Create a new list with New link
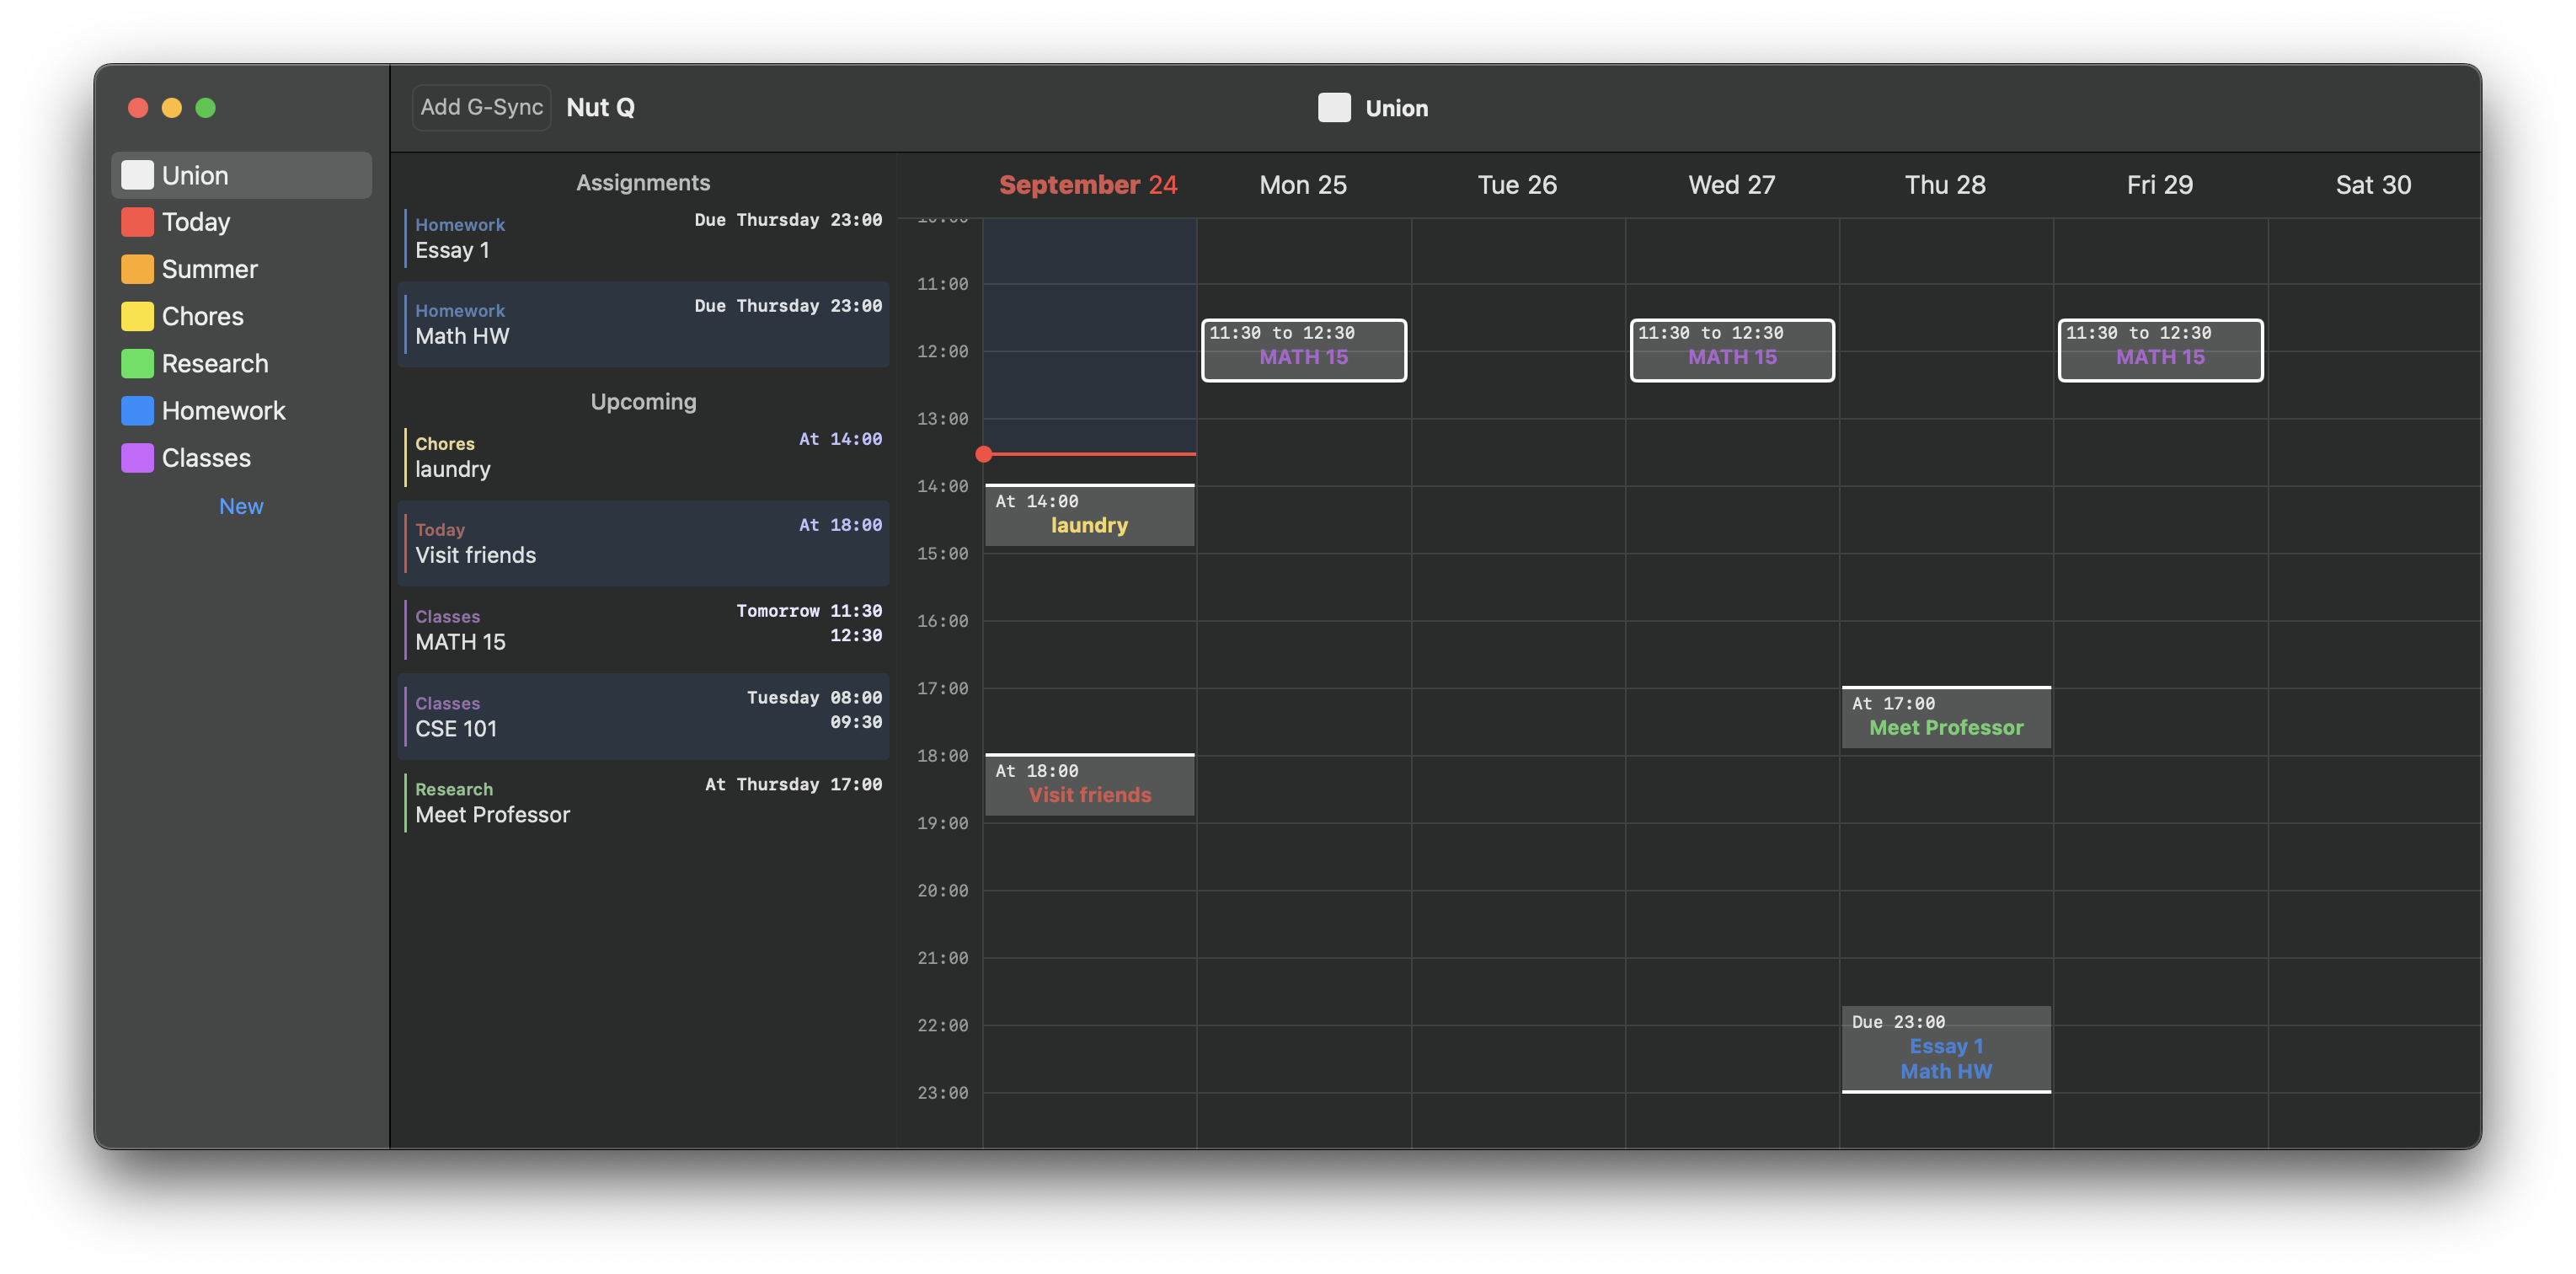This screenshot has width=2576, height=1274. click(x=241, y=506)
